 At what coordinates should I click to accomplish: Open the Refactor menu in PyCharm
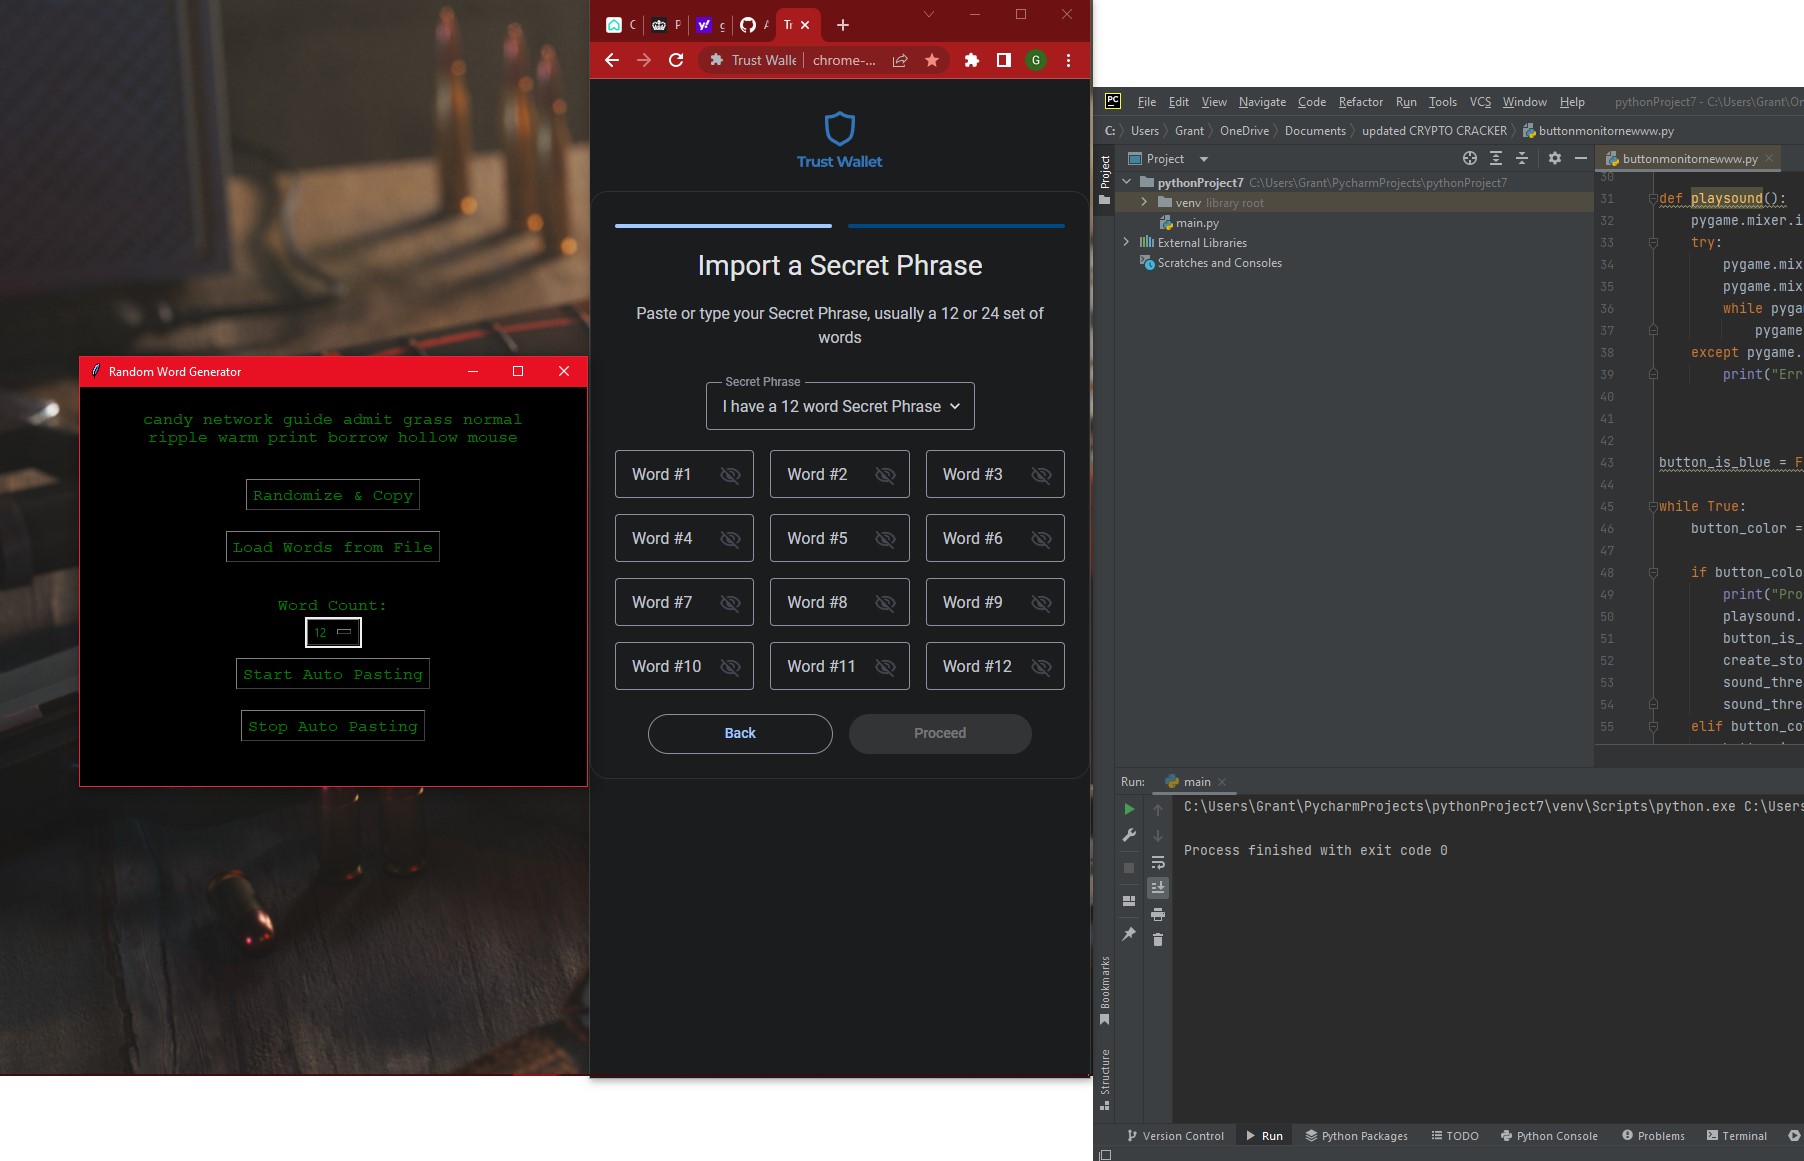(x=1360, y=102)
